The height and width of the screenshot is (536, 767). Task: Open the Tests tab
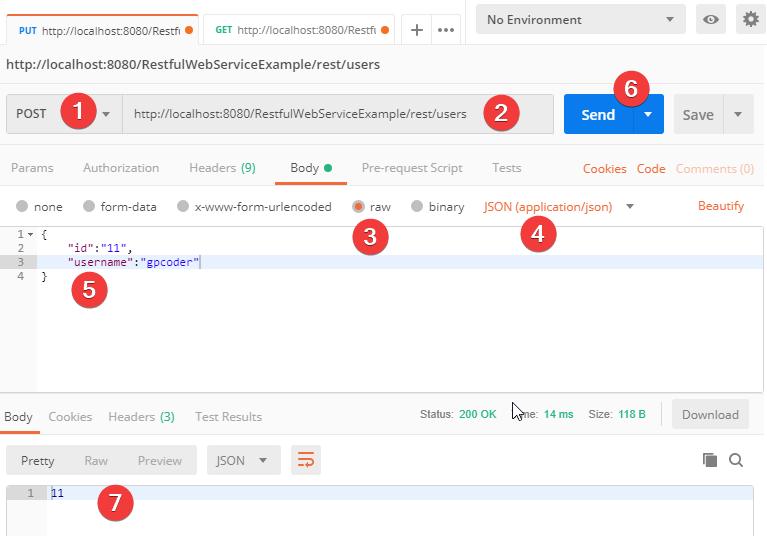tap(506, 168)
